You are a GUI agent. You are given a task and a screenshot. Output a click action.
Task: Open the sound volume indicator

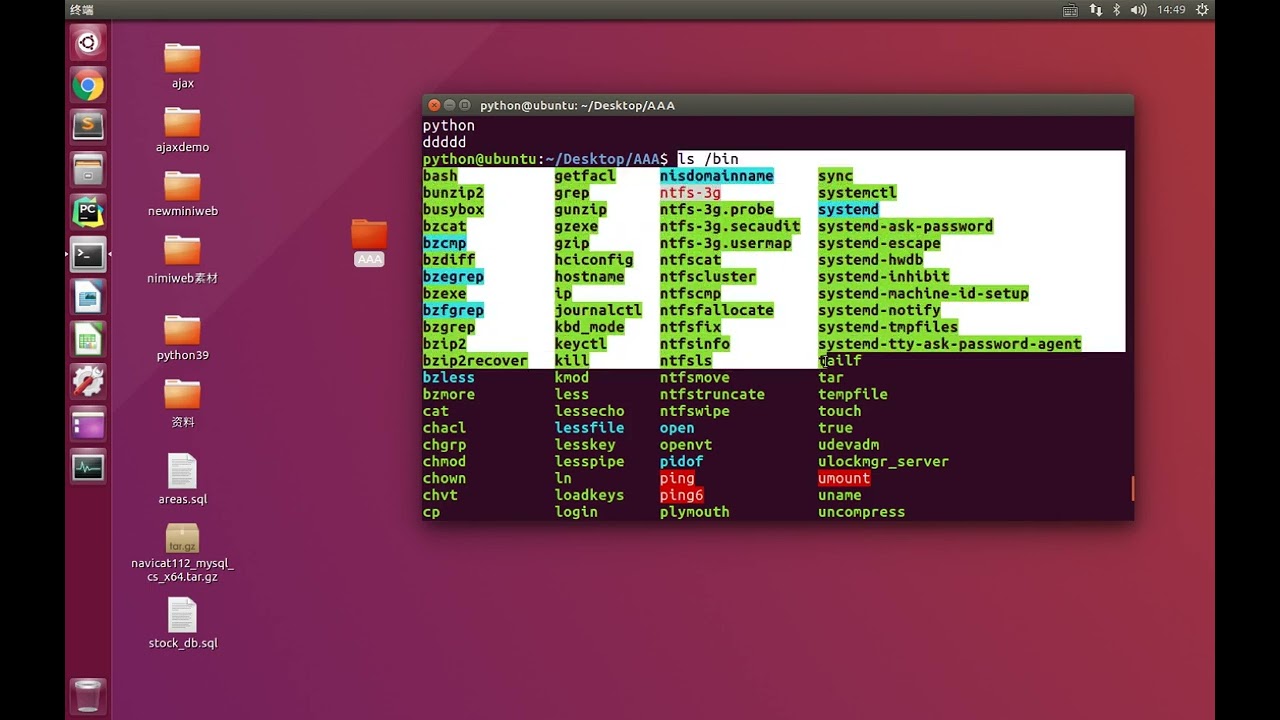tap(1138, 10)
